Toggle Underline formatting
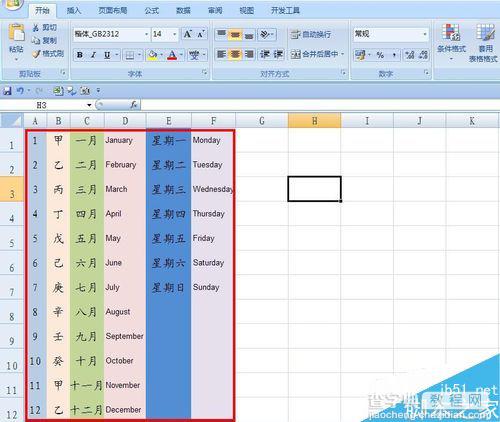 pyautogui.click(x=107, y=55)
